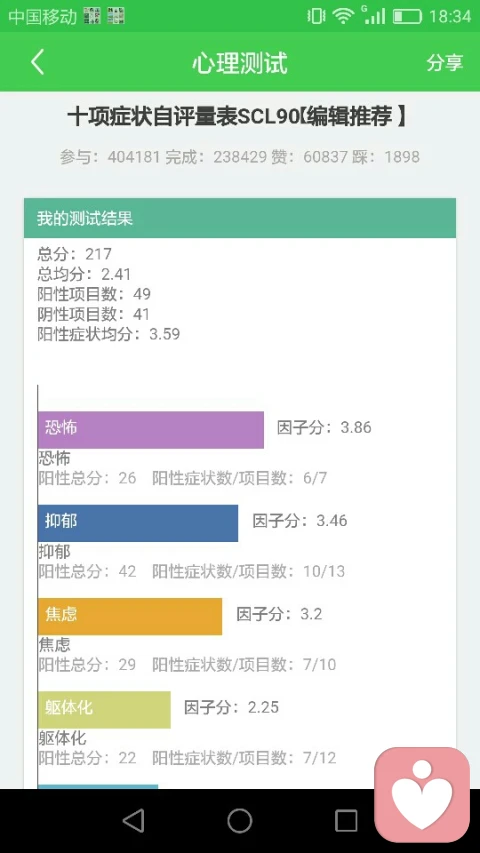Tap the WiFi status icon
480x853 pixels.
pyautogui.click(x=343, y=16)
